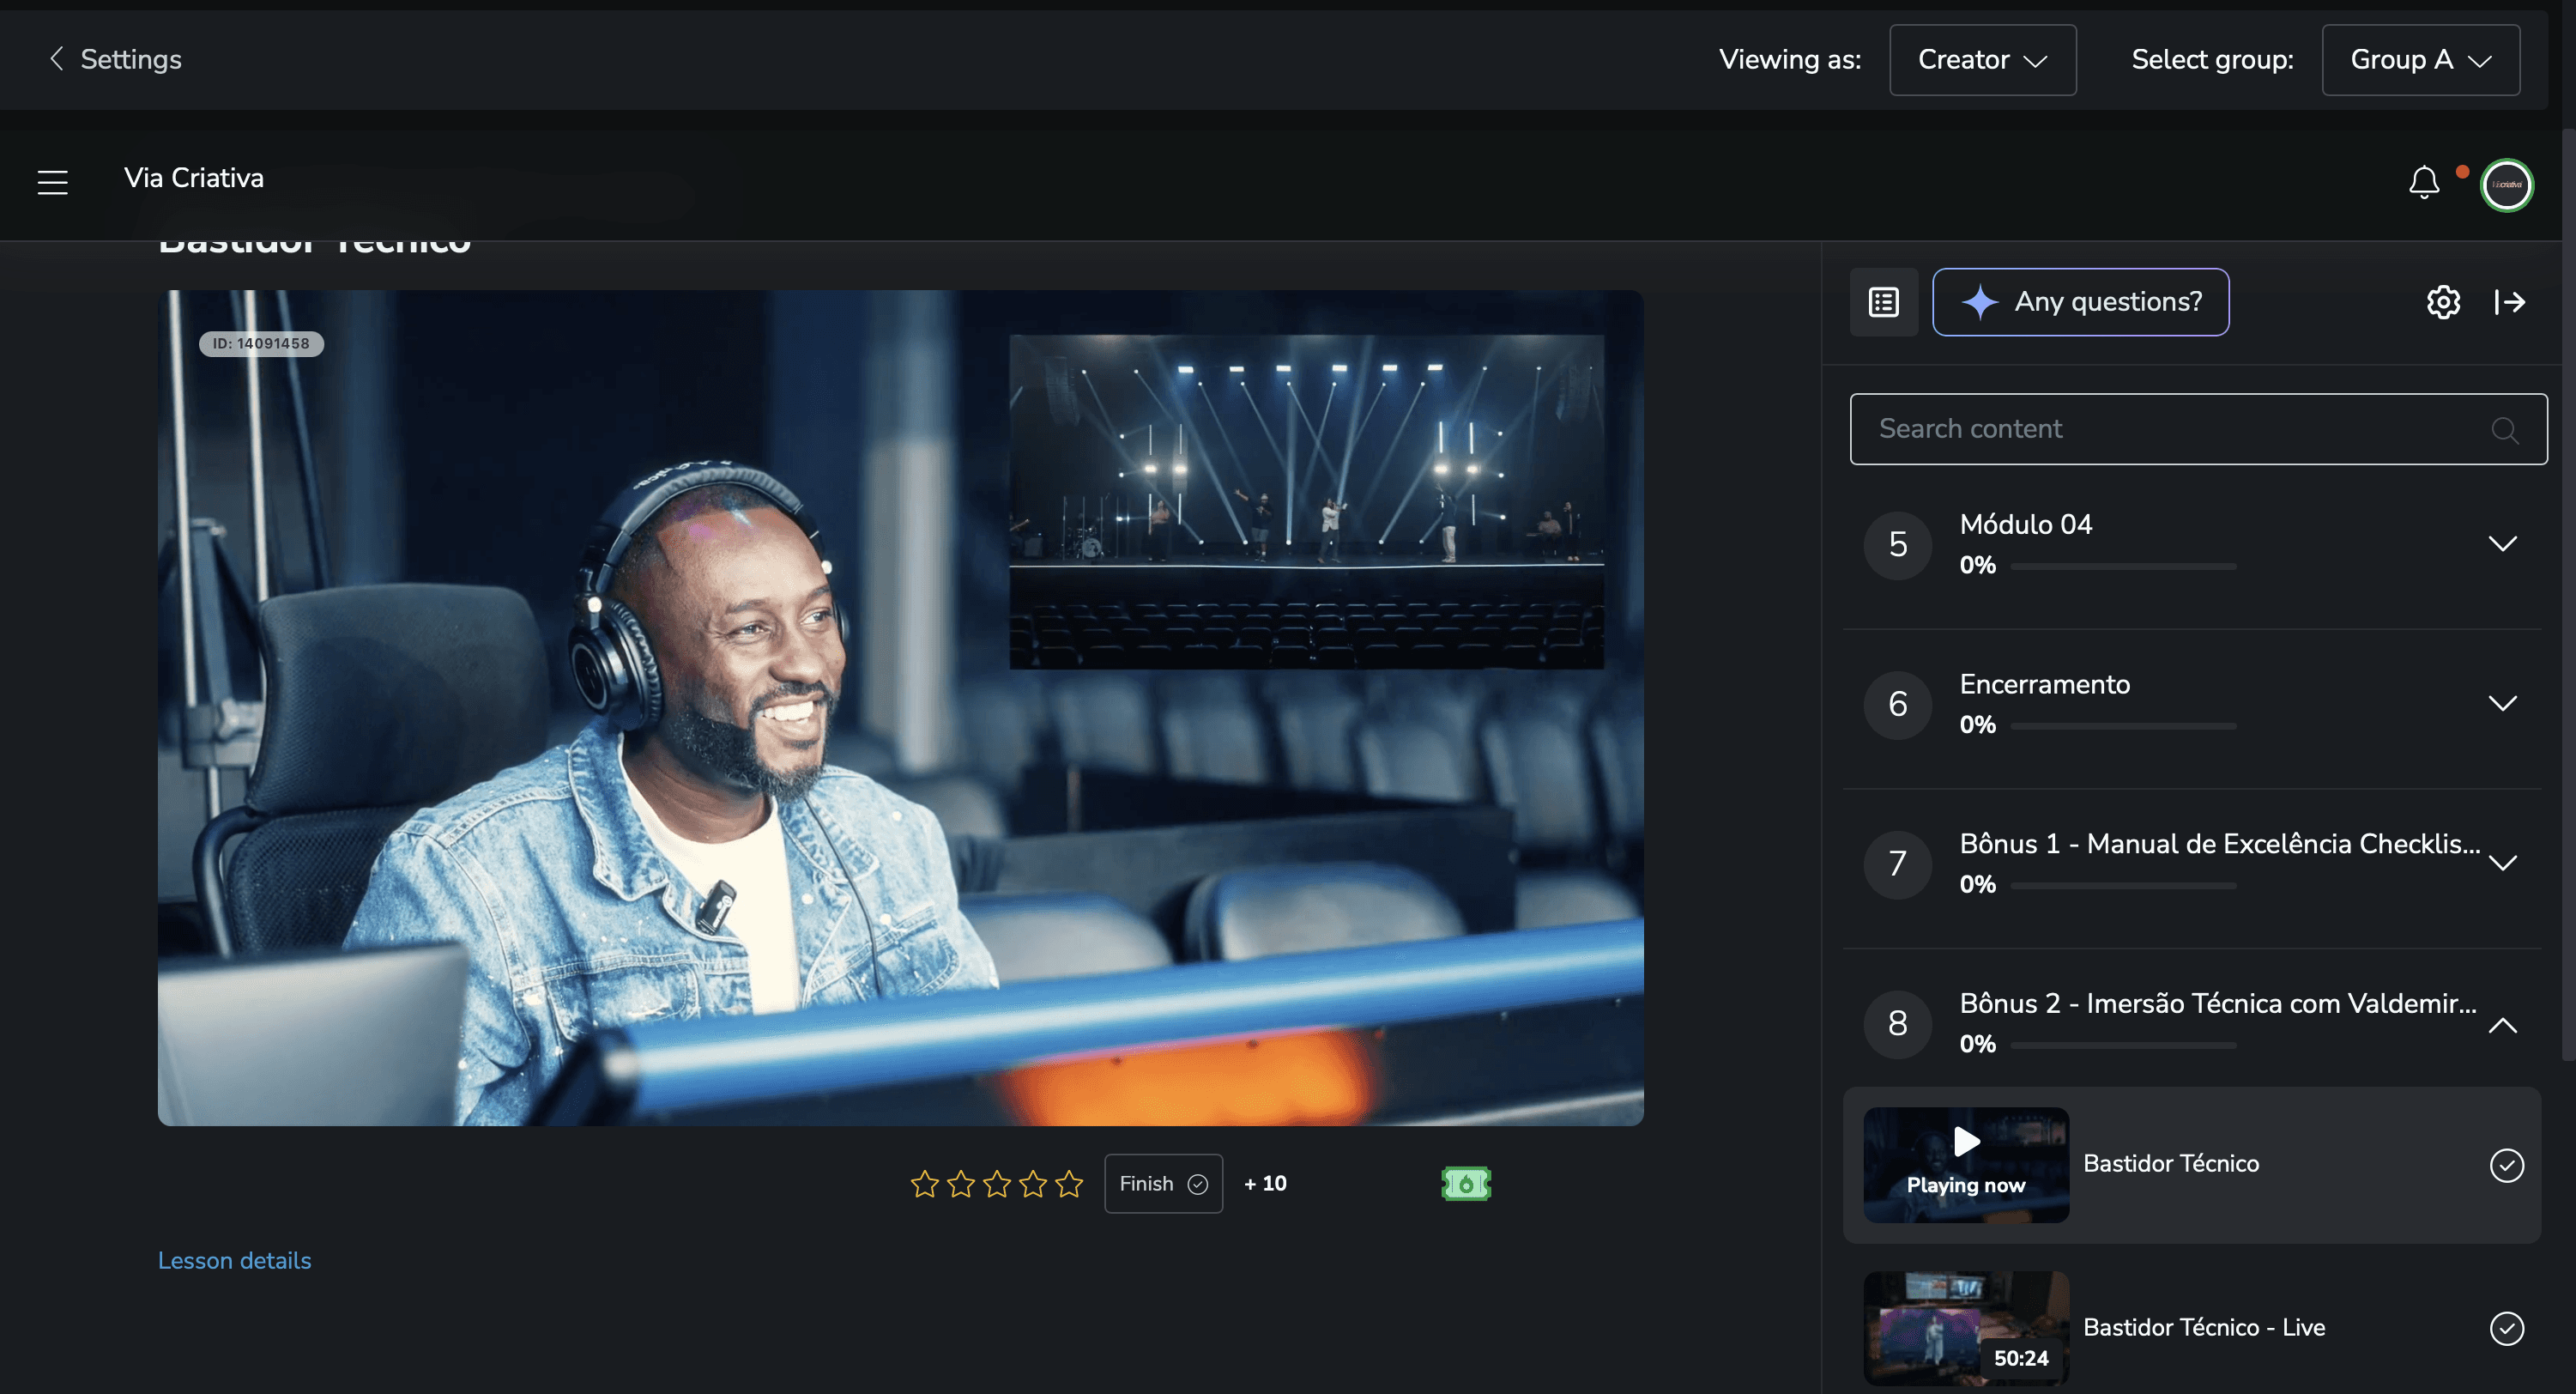Collapse the sidebar with the arrow icon

[2509, 302]
